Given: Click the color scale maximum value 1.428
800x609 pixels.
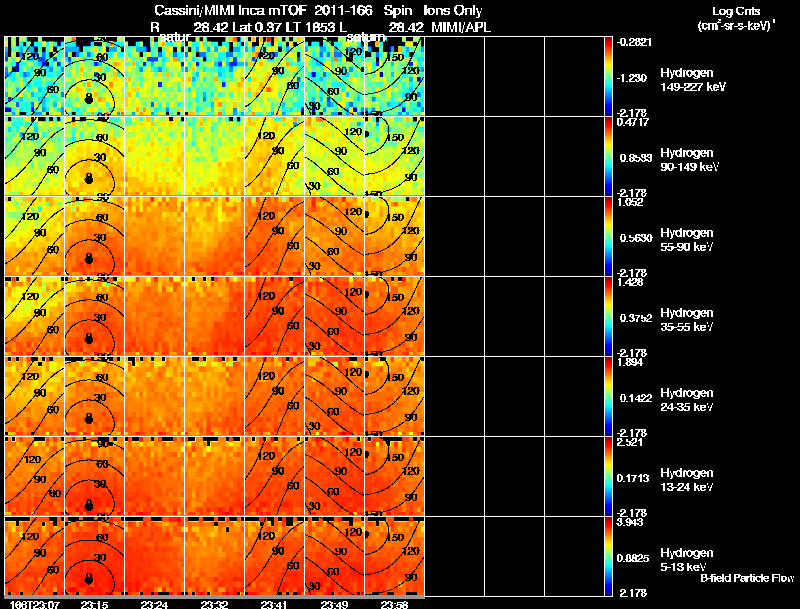Looking at the screenshot, I should click(x=630, y=282).
